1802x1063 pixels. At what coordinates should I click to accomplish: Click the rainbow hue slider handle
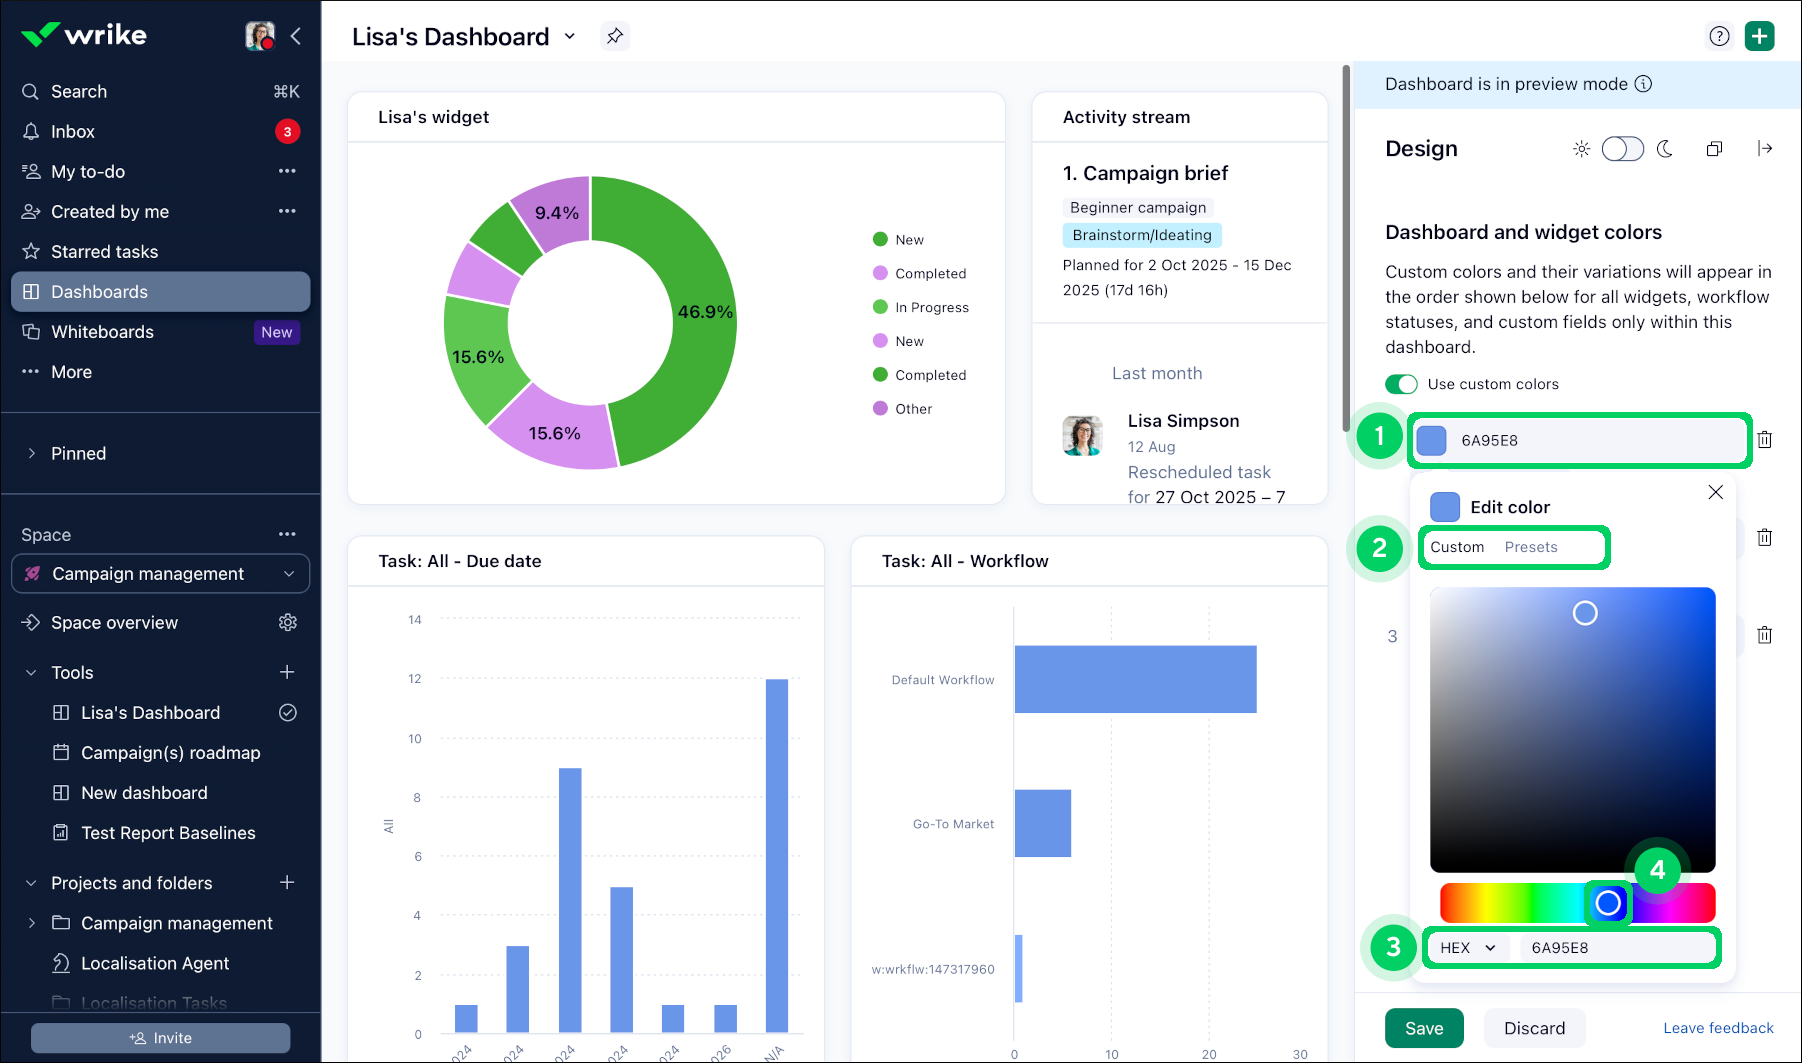(1608, 903)
